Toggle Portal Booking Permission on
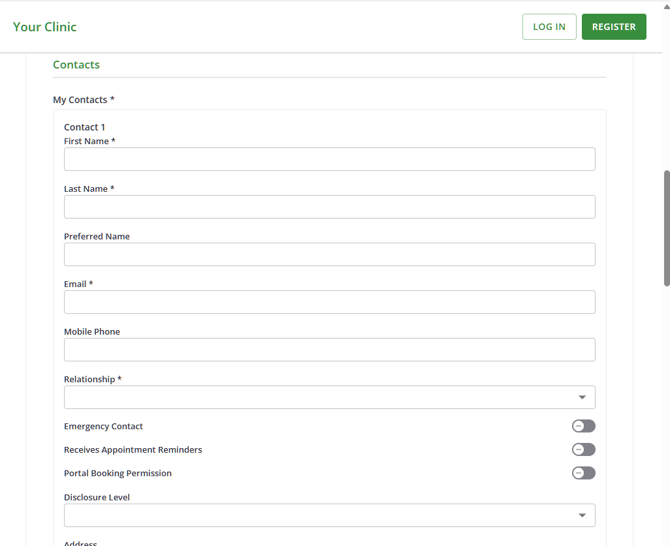The height and width of the screenshot is (546, 670). (583, 473)
